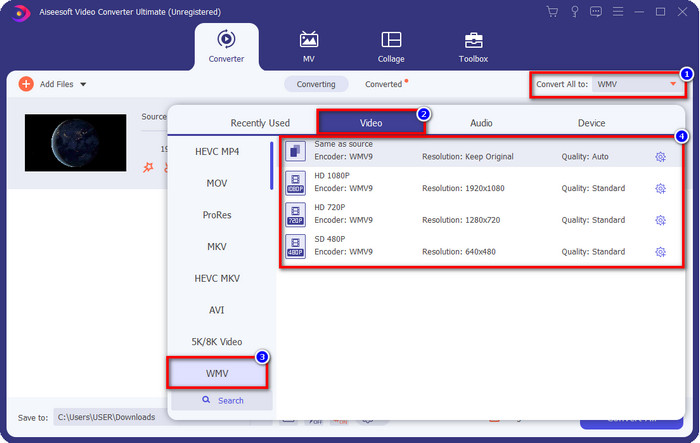Choose HEVC MKV format
Screen dimensions: 700x443
(x=217, y=278)
